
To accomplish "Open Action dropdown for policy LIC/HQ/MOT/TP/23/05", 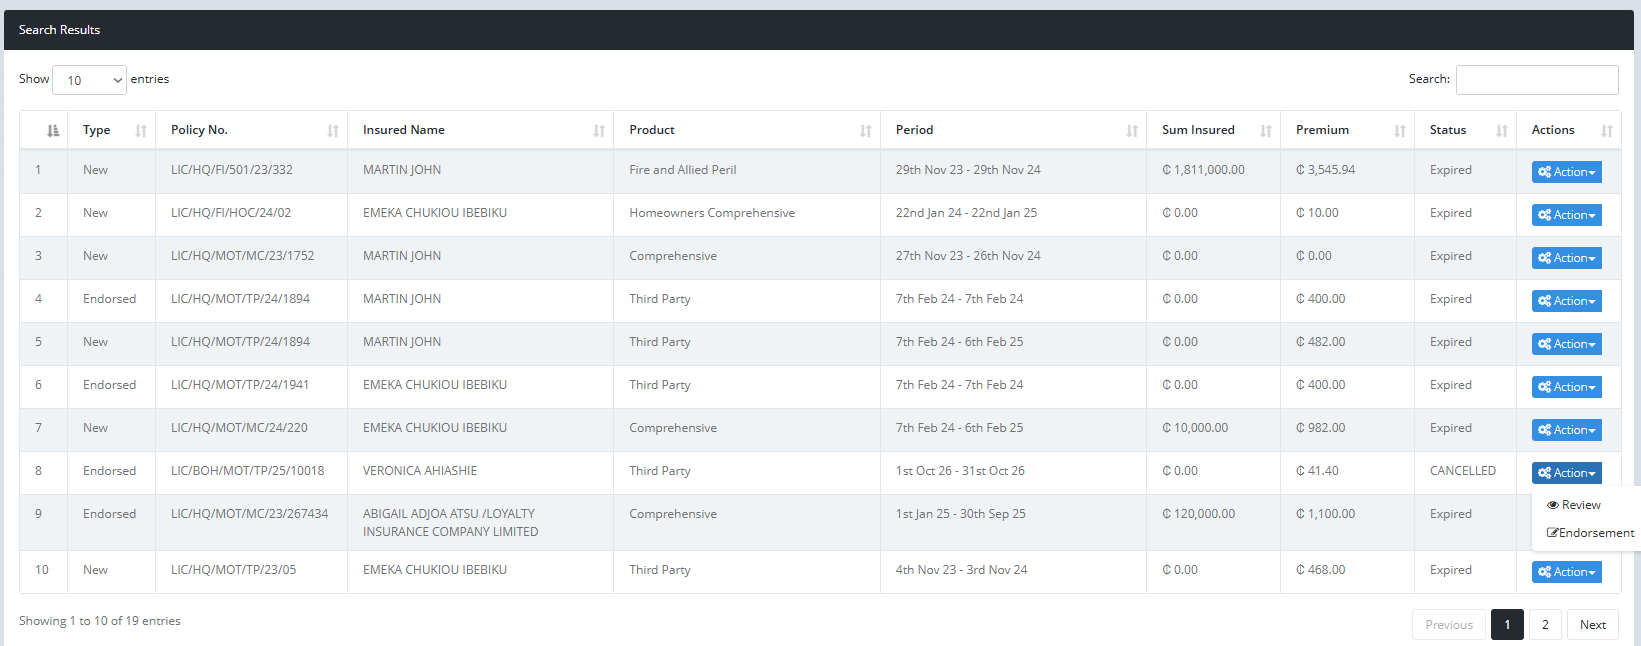I will (1566, 572).
